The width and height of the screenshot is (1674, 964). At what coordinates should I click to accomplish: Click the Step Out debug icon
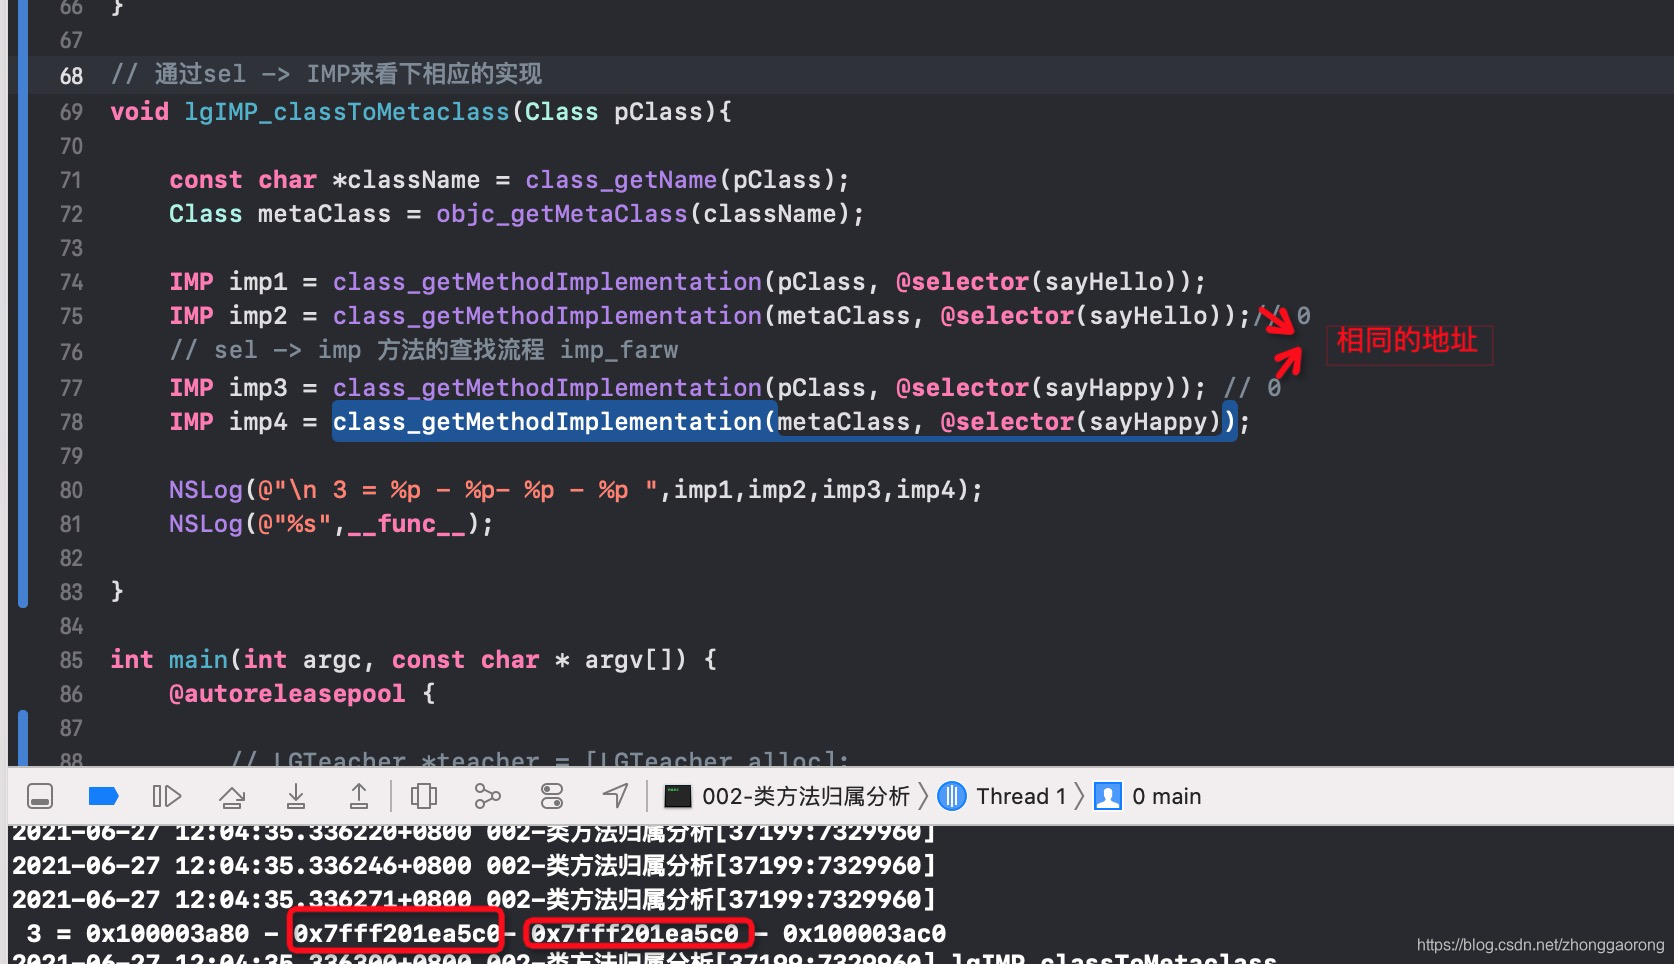tap(358, 796)
